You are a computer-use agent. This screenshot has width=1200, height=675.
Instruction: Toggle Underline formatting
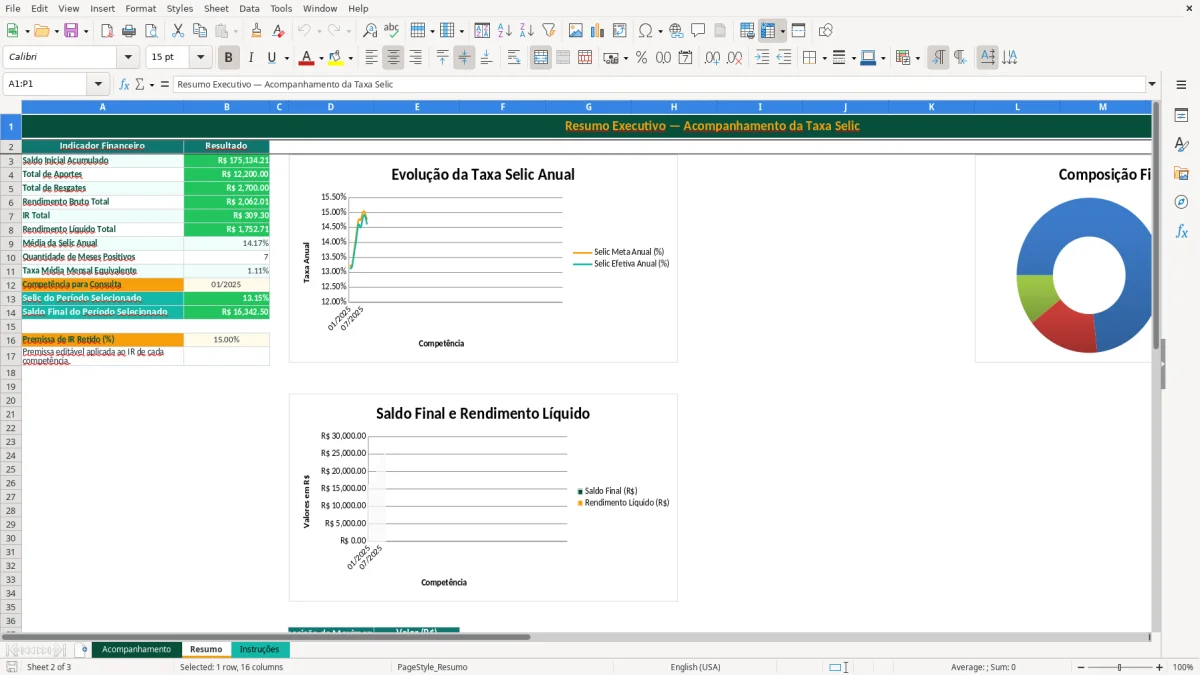(x=271, y=58)
